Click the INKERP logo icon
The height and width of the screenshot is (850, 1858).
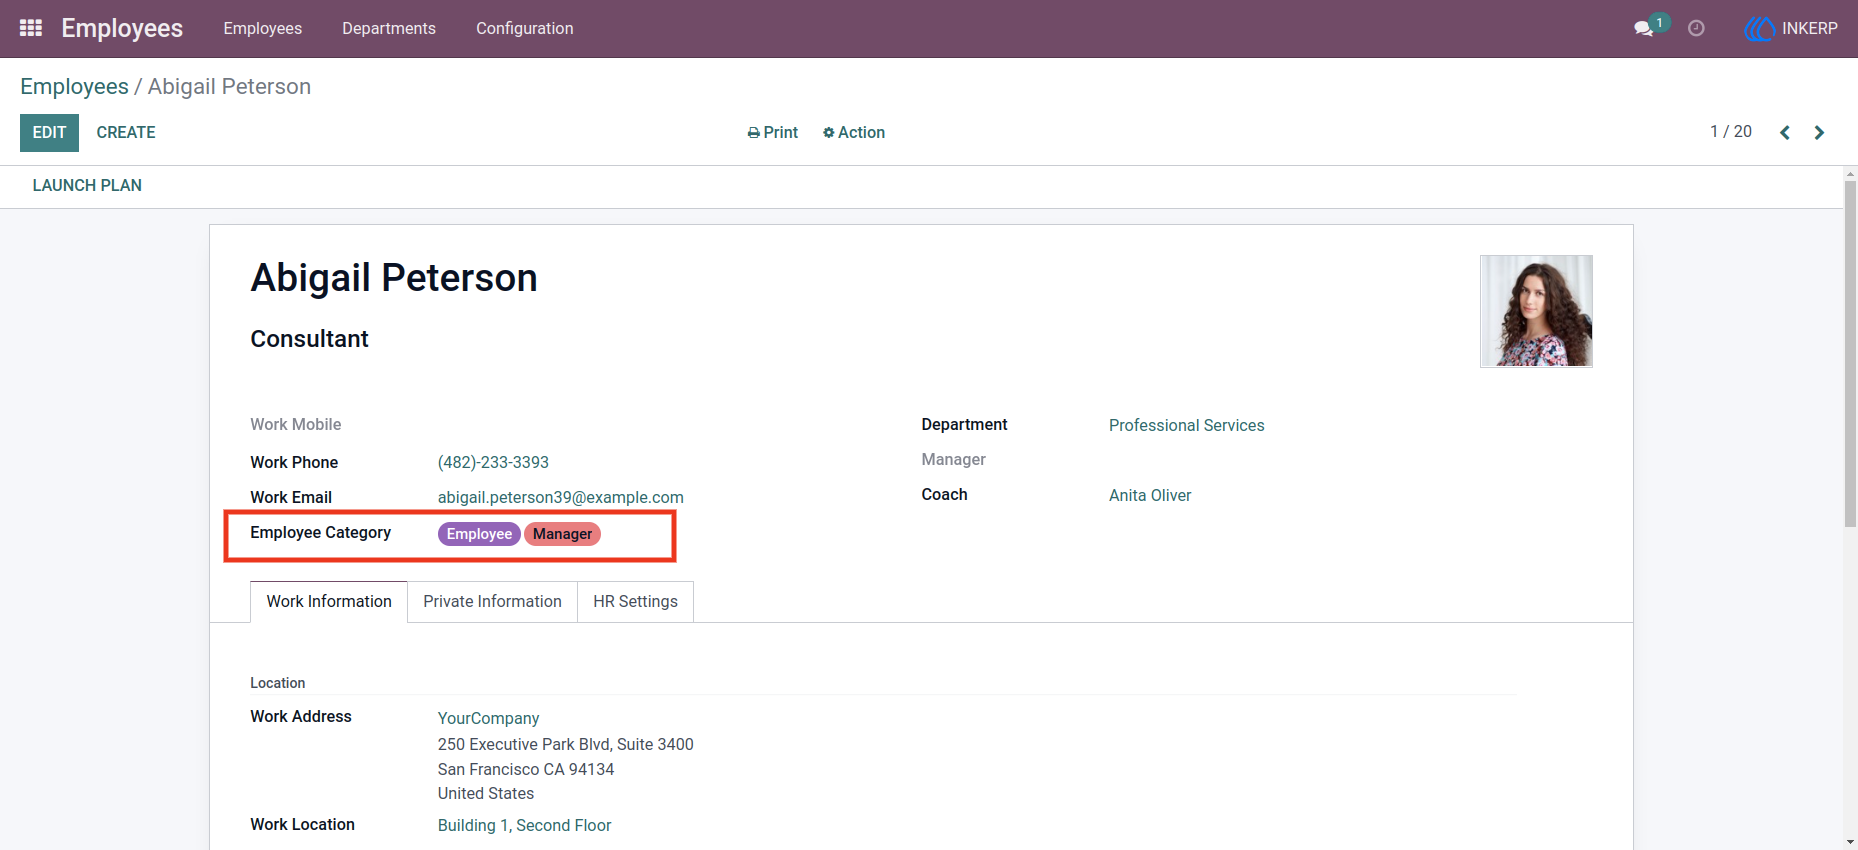tap(1760, 29)
